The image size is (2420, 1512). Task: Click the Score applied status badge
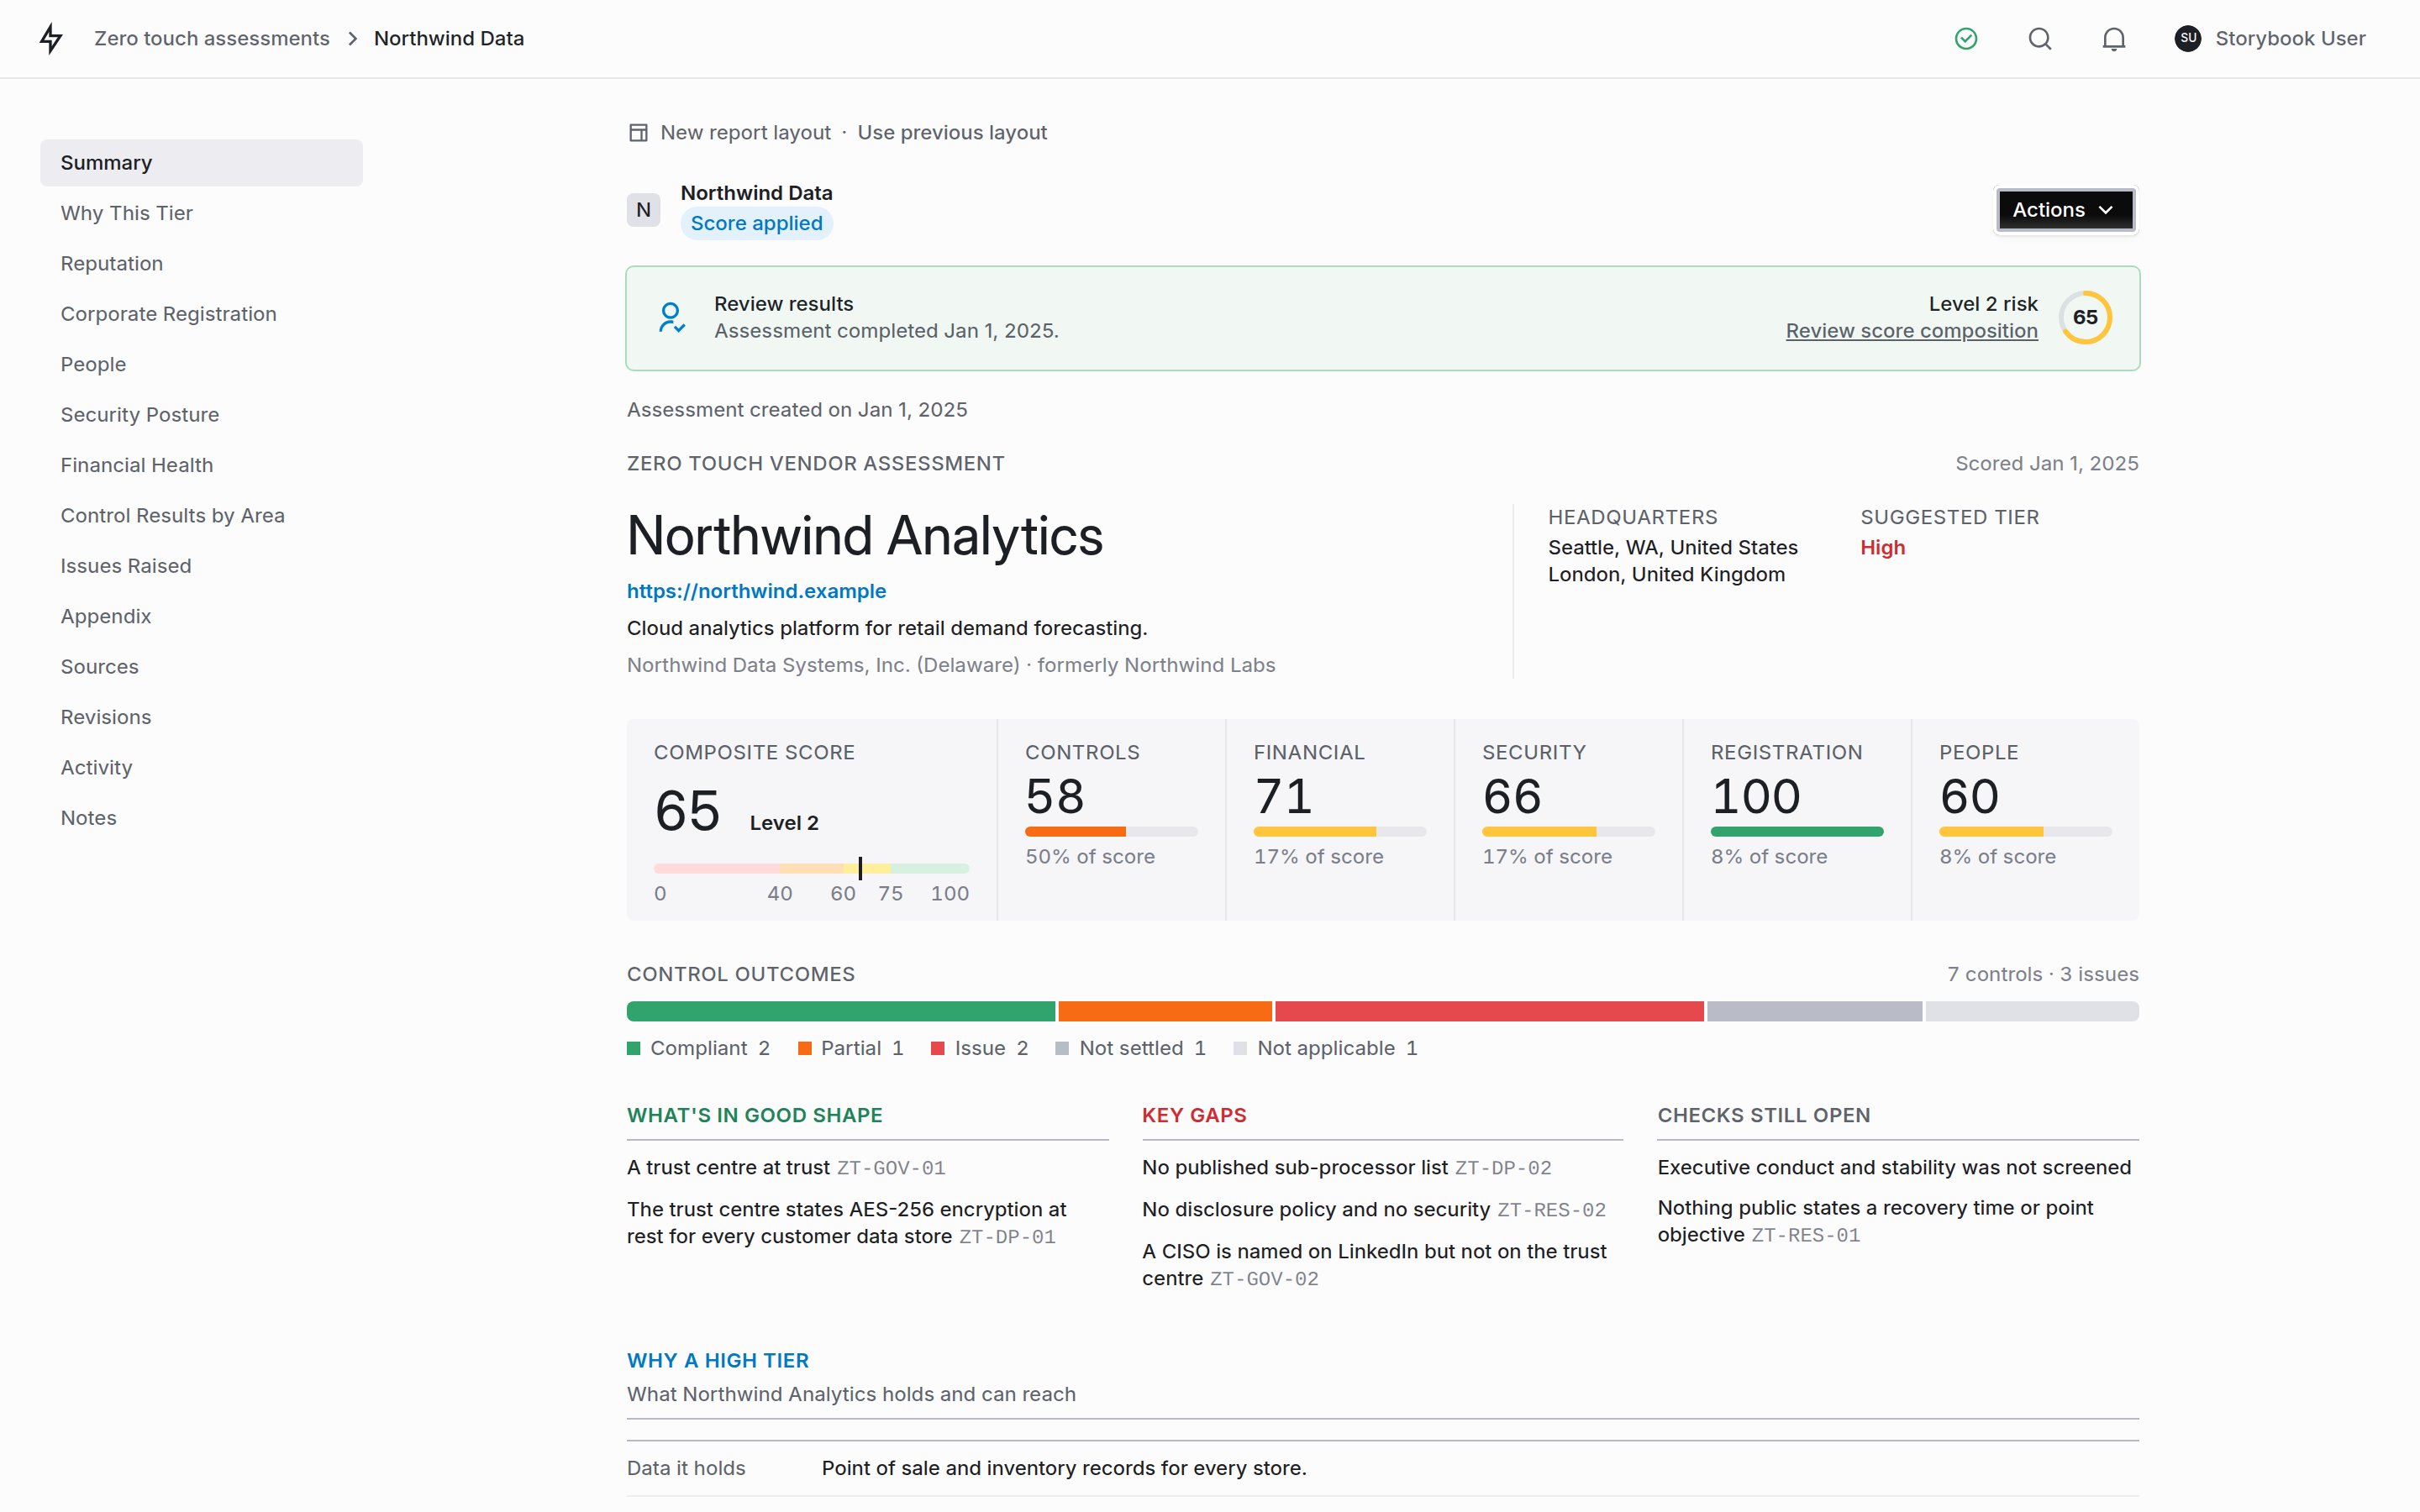pos(756,223)
